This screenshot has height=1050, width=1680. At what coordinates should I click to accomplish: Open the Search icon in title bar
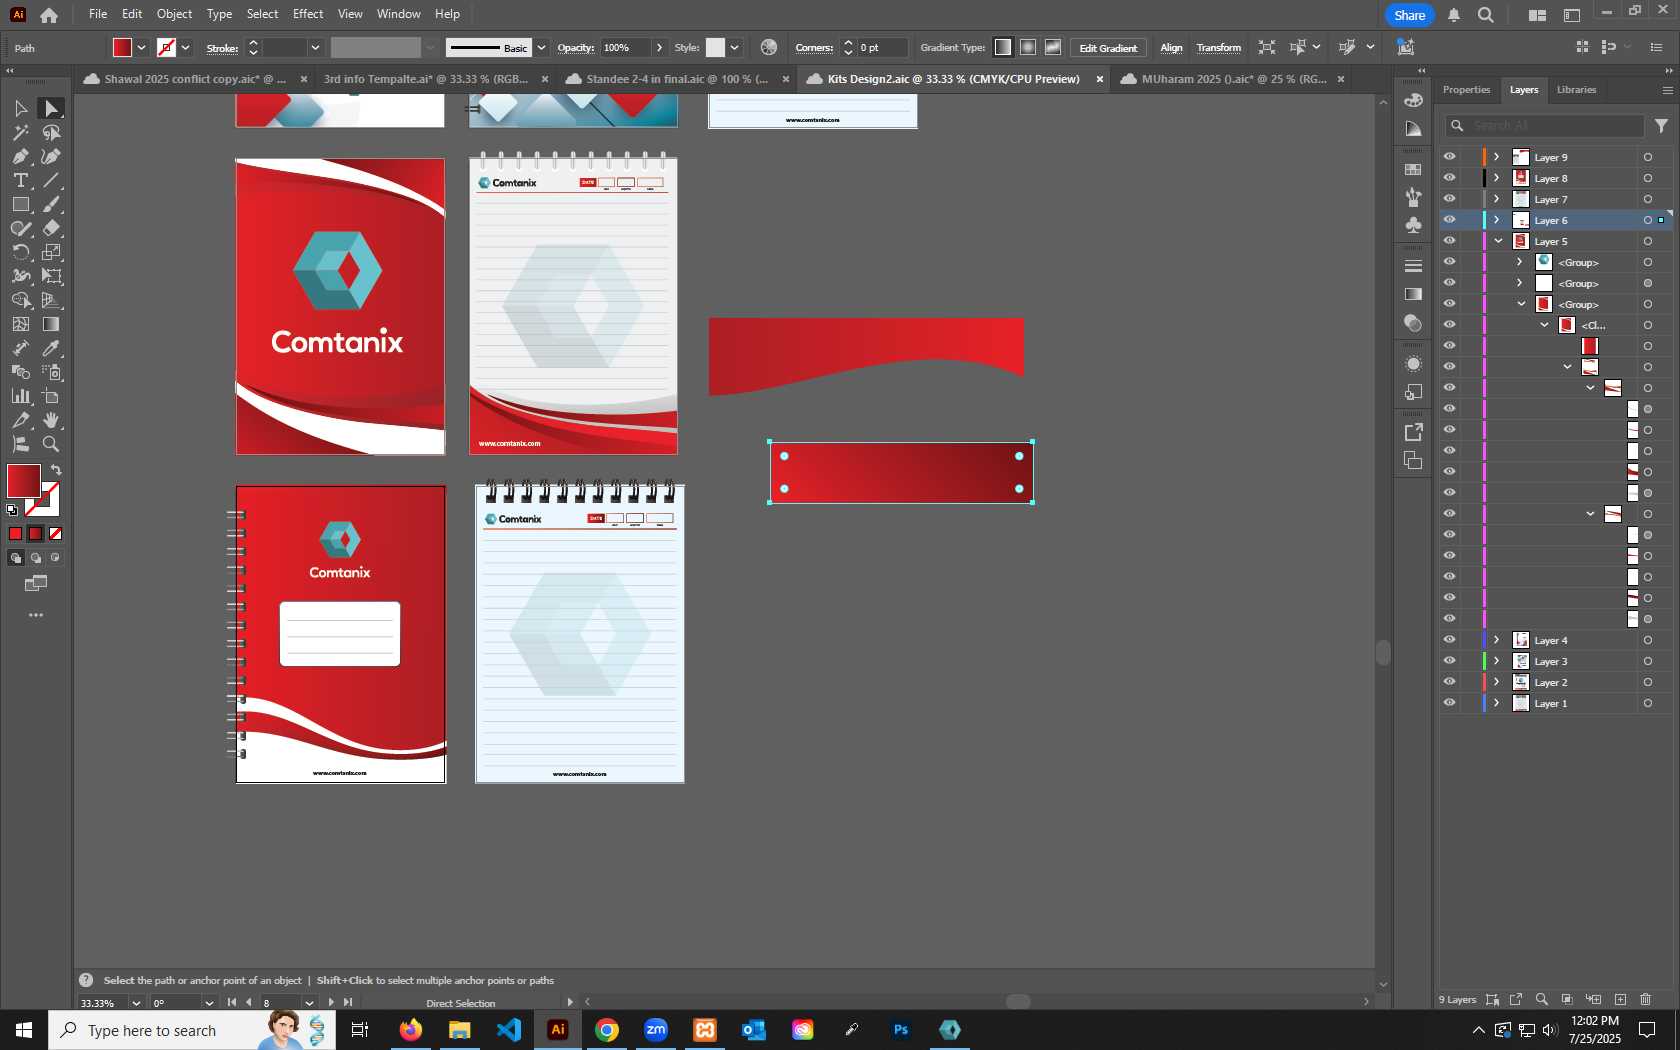[1486, 14]
